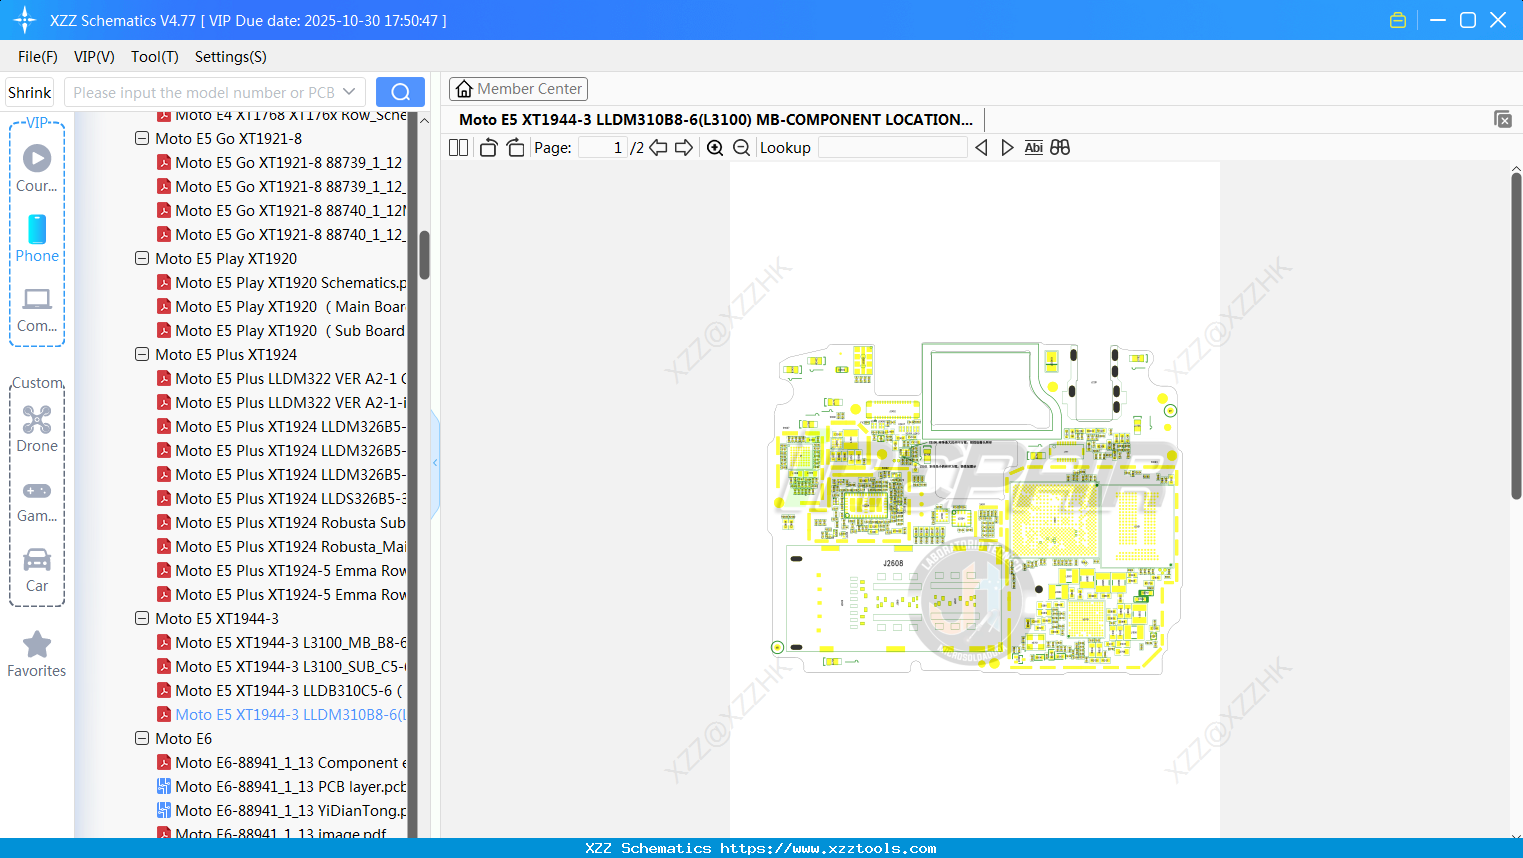
Task: Click the Lookup text field
Action: (x=892, y=148)
